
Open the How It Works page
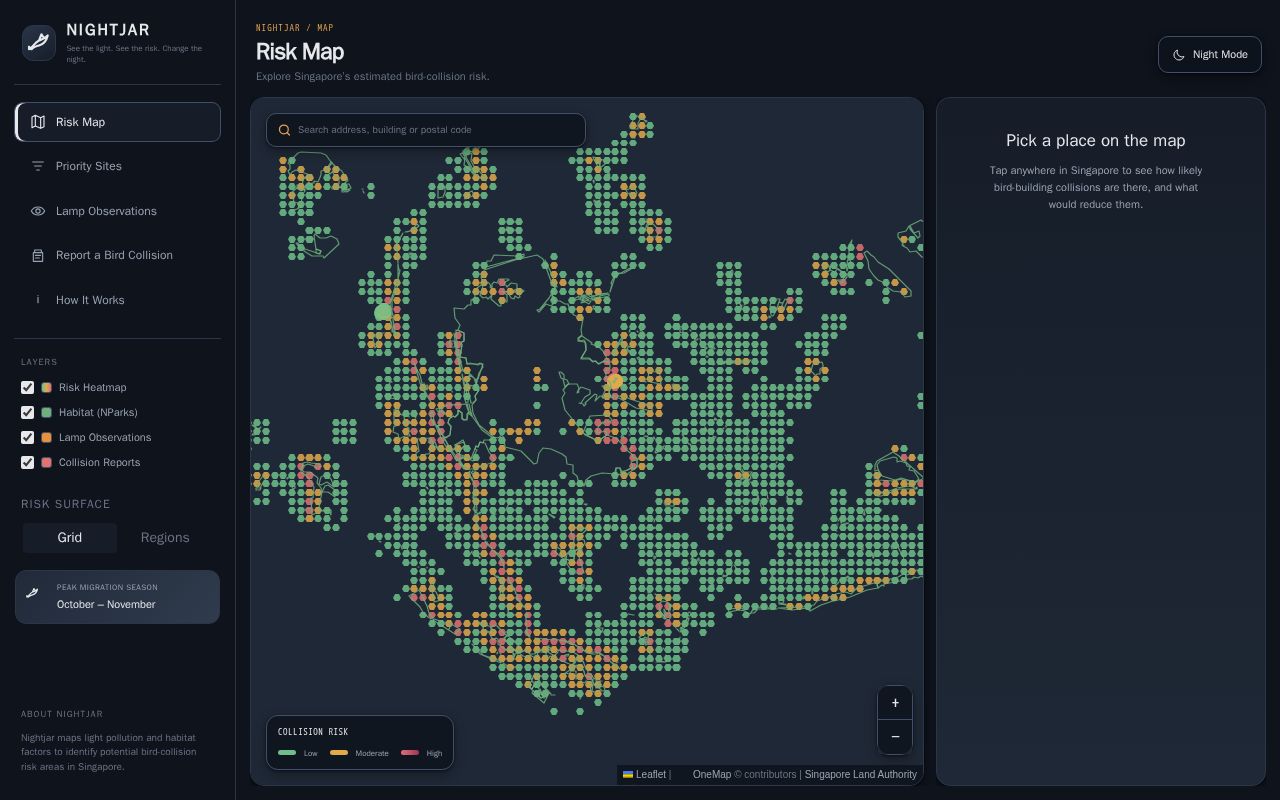click(x=118, y=300)
